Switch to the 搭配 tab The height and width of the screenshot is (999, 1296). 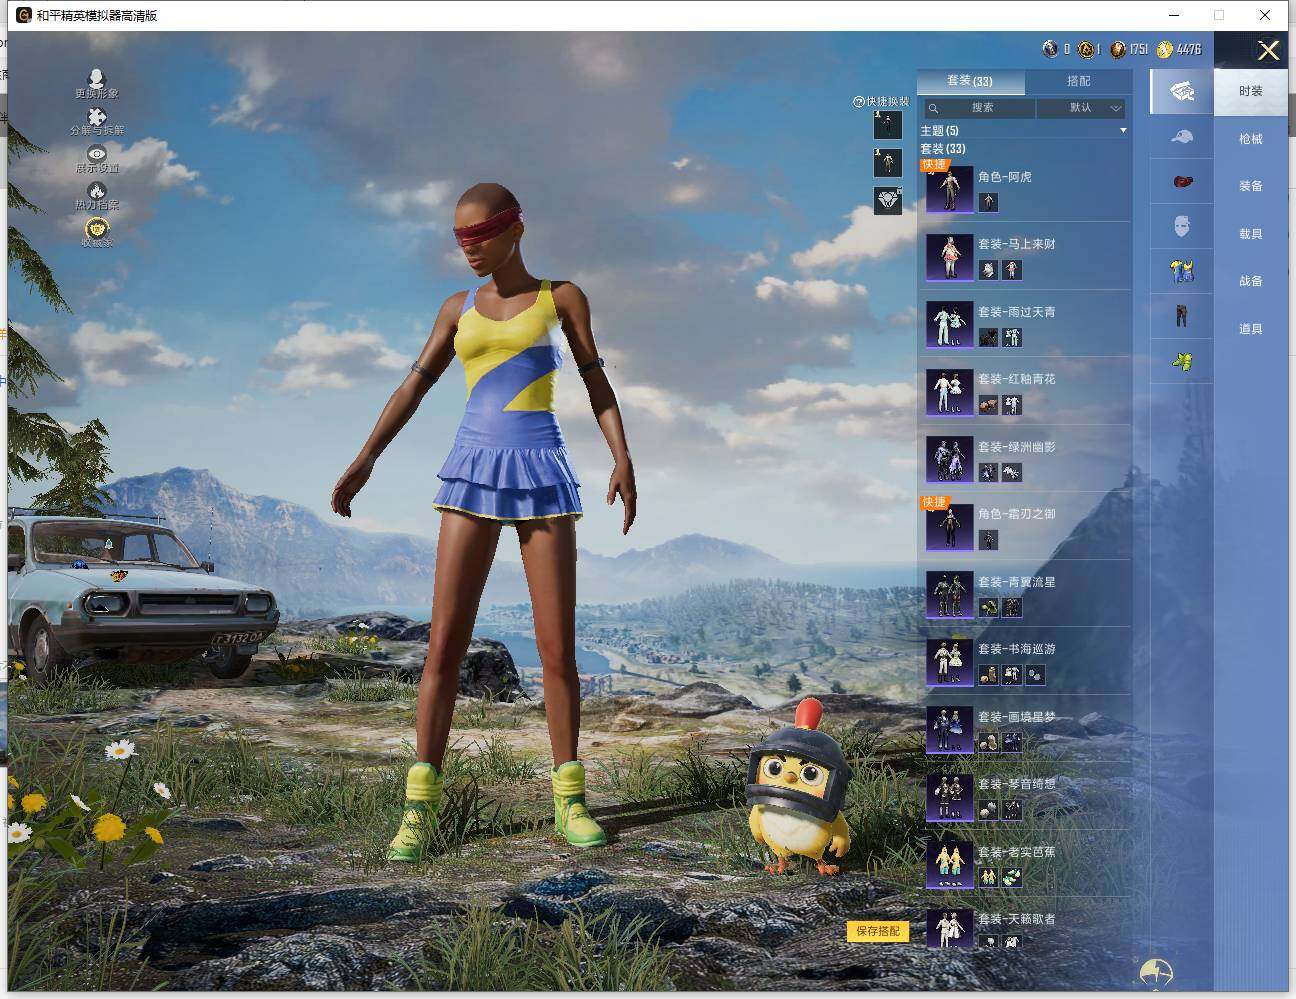(x=1078, y=81)
